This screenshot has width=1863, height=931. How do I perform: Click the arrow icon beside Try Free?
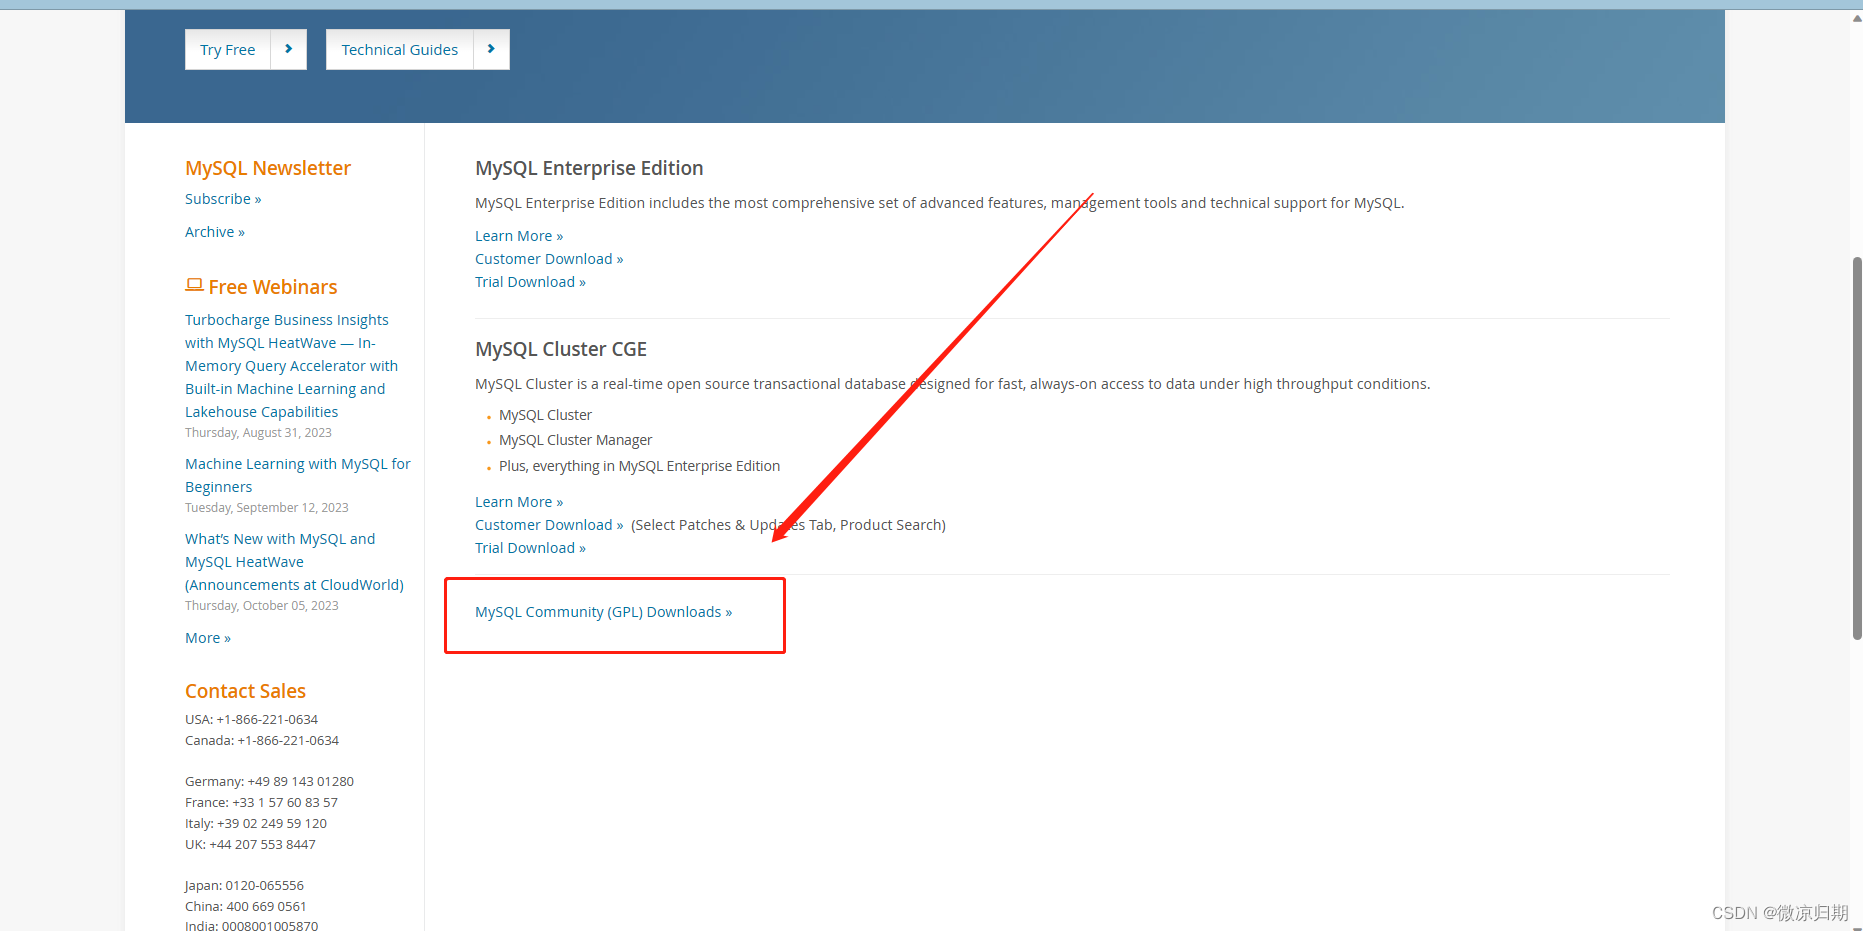[x=289, y=49]
